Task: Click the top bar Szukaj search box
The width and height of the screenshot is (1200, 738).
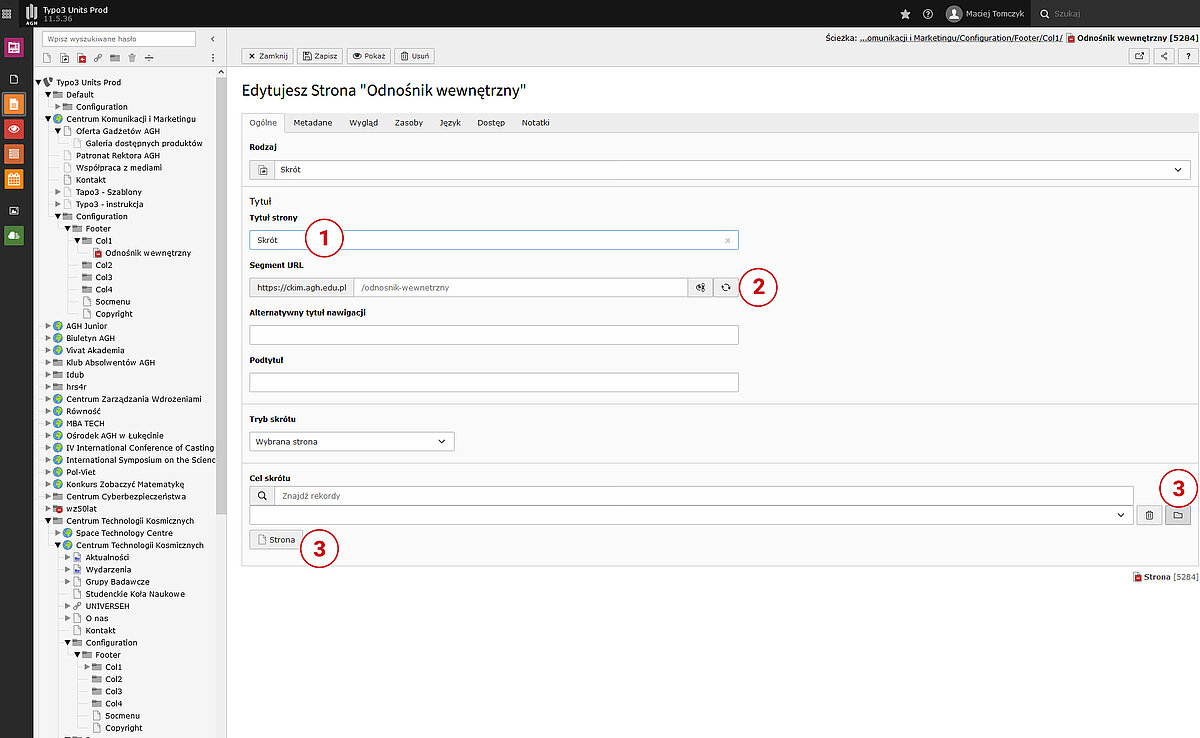Action: coord(1116,14)
